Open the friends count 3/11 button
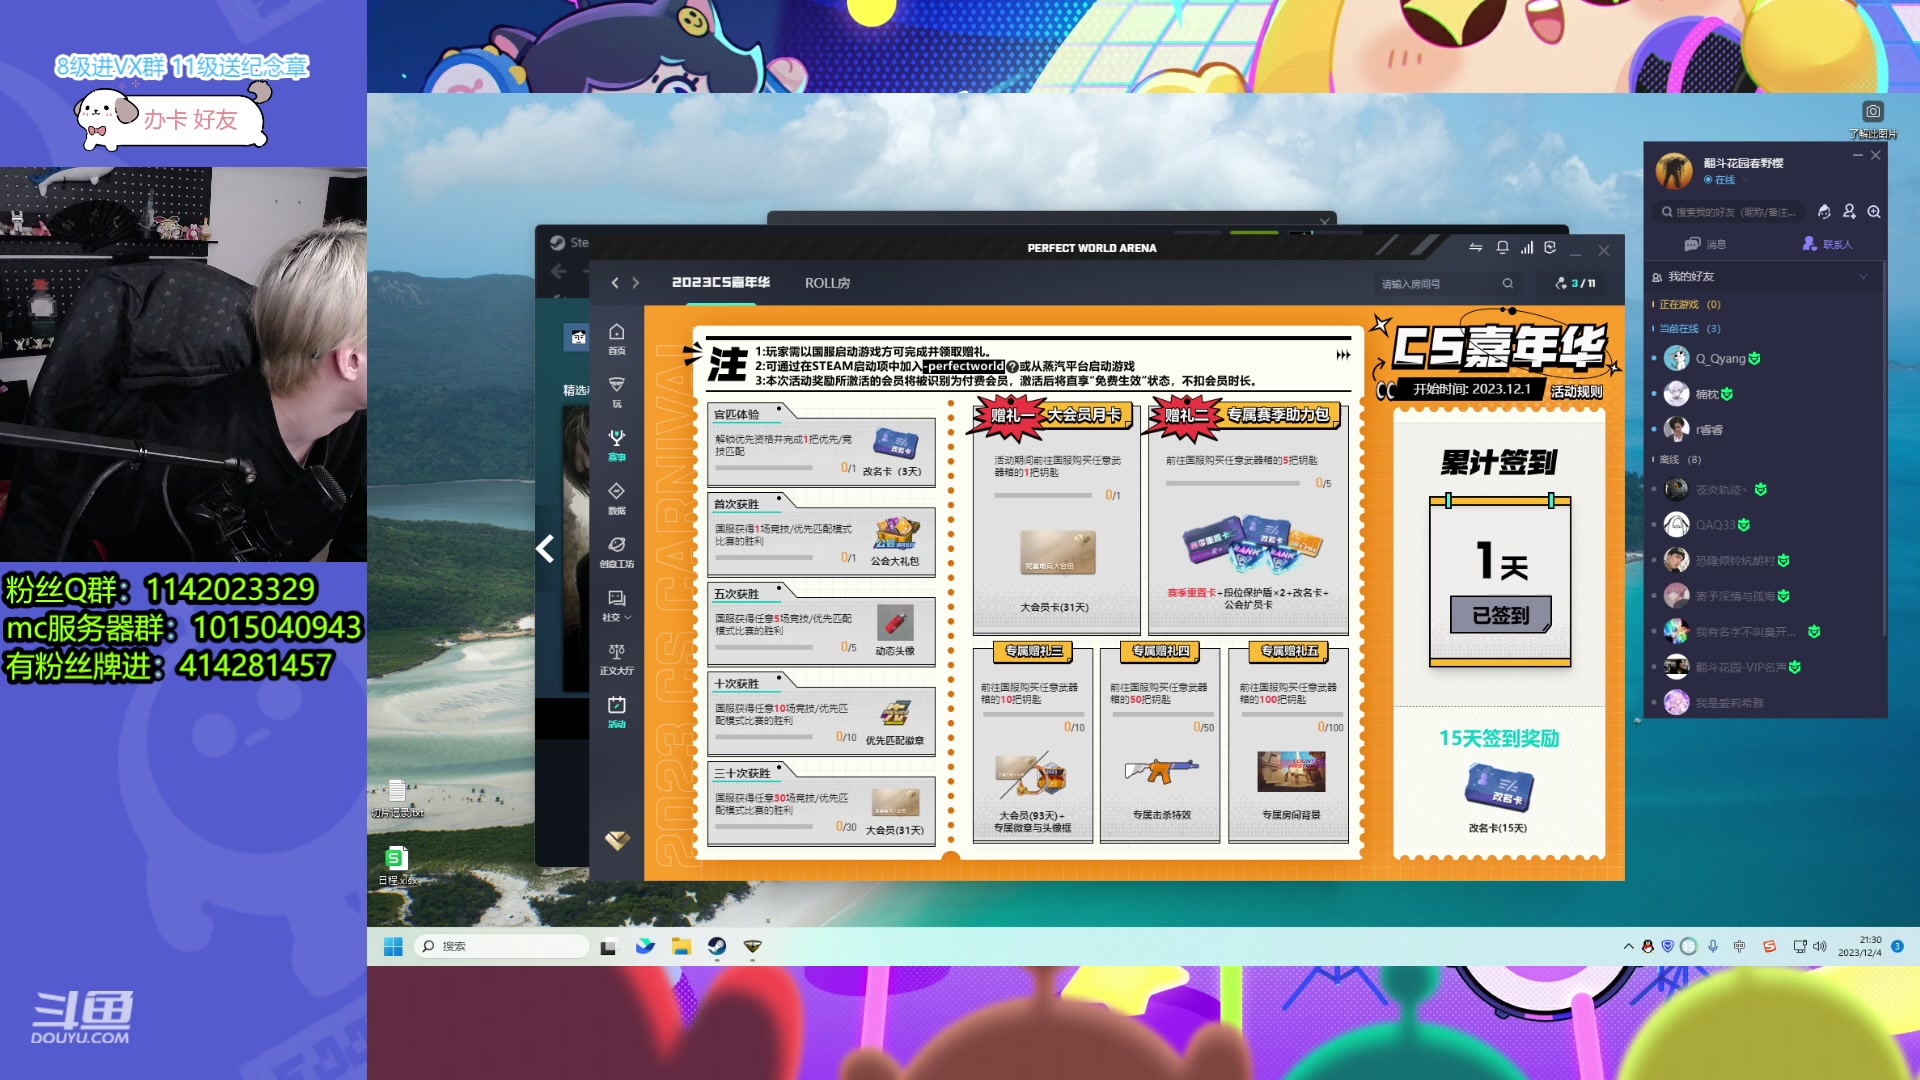1920x1080 pixels. tap(1576, 284)
